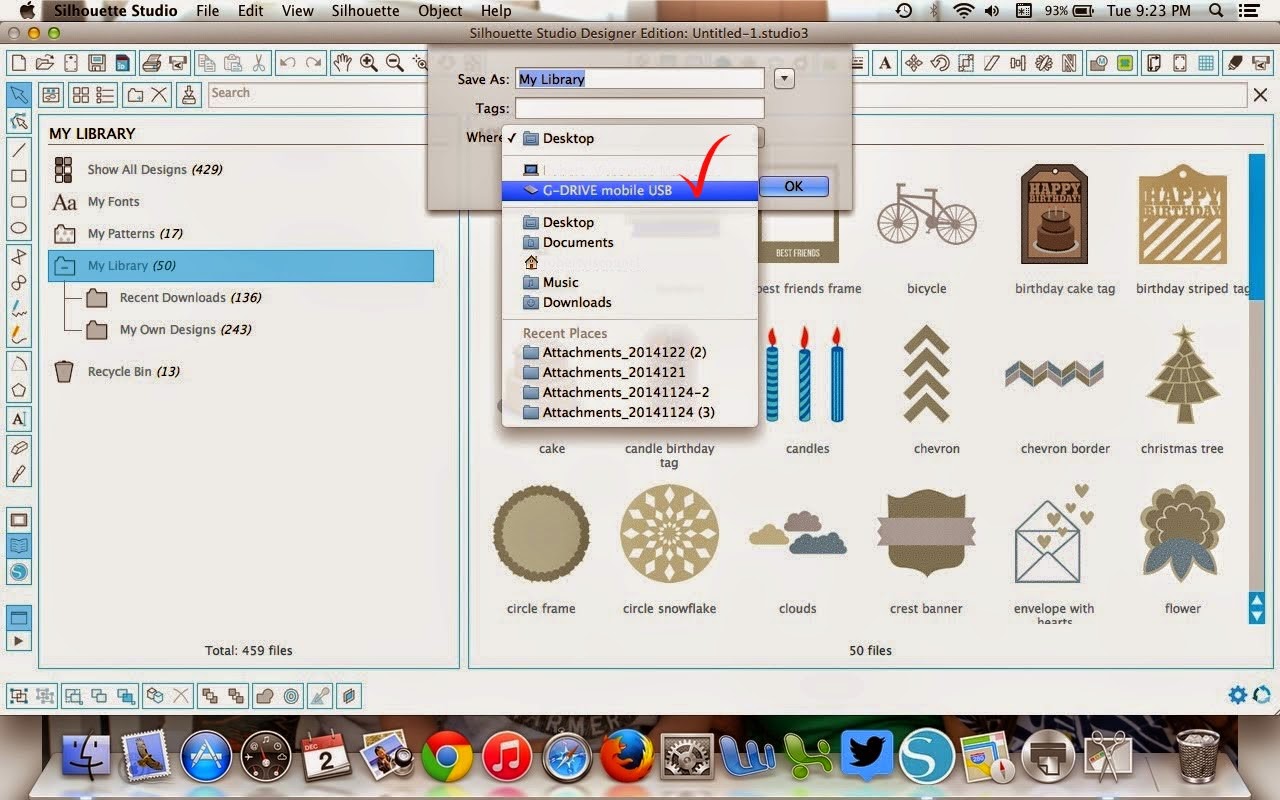Image resolution: width=1280 pixels, height=800 pixels.
Task: Toggle the library list view
Action: [104, 94]
